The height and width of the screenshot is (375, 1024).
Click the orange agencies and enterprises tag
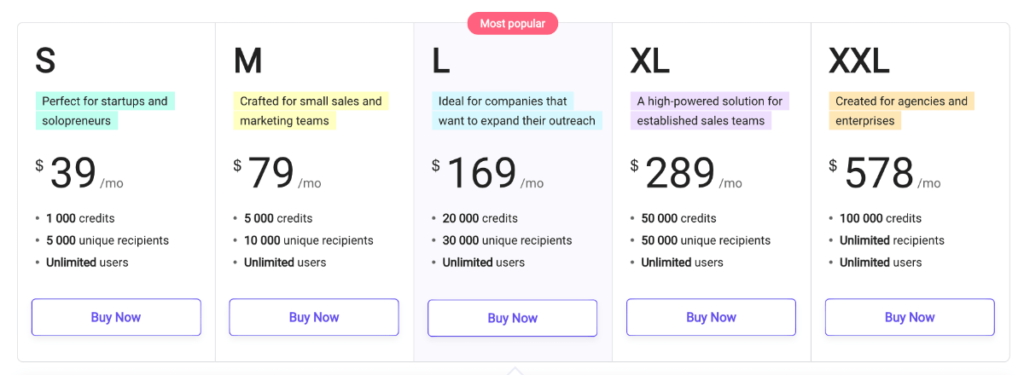(x=902, y=111)
